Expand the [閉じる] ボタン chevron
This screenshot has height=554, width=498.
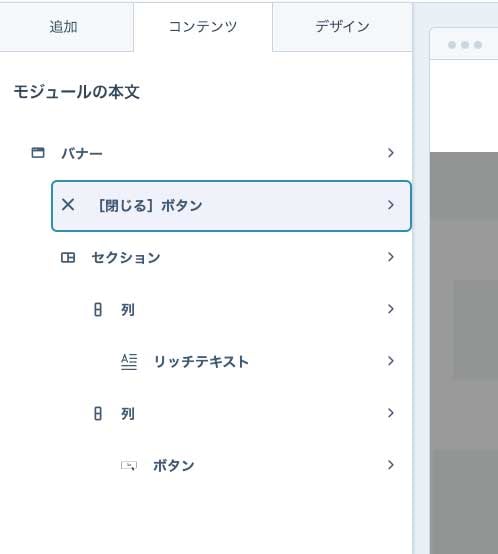pos(391,205)
